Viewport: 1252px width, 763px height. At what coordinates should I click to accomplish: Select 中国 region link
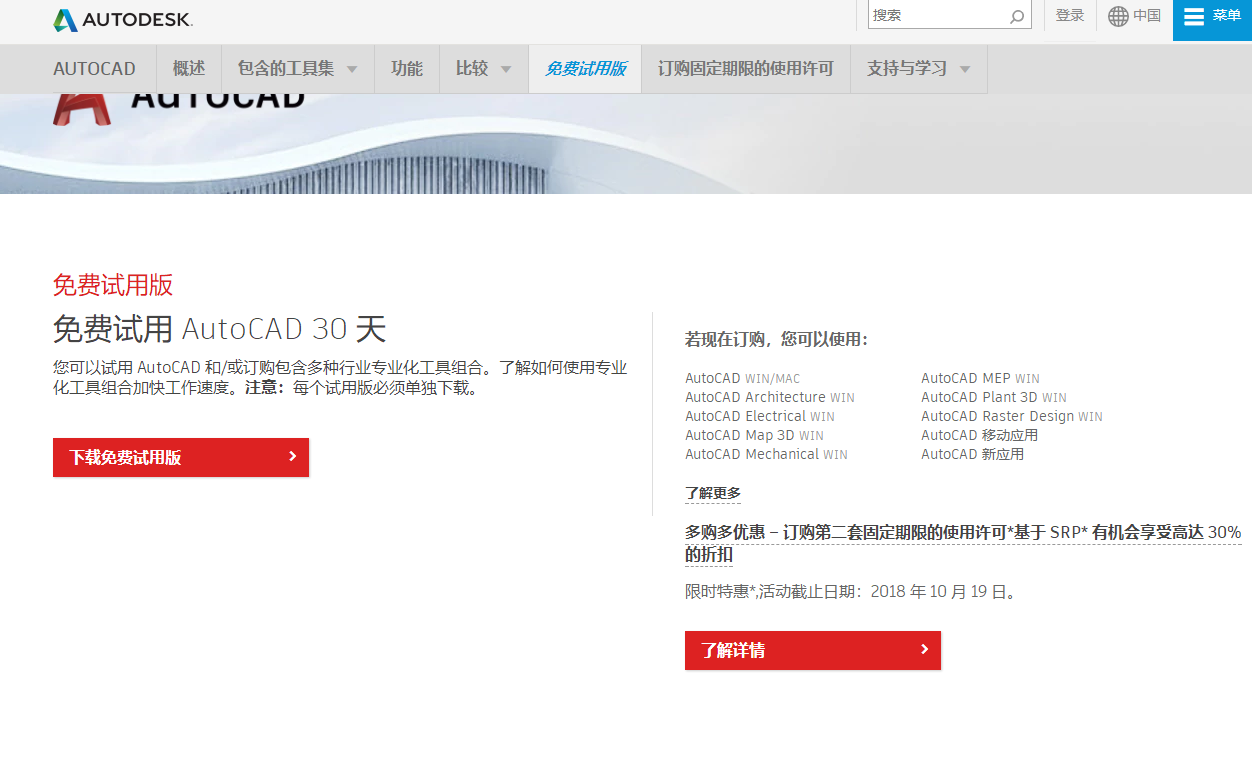(x=1147, y=15)
